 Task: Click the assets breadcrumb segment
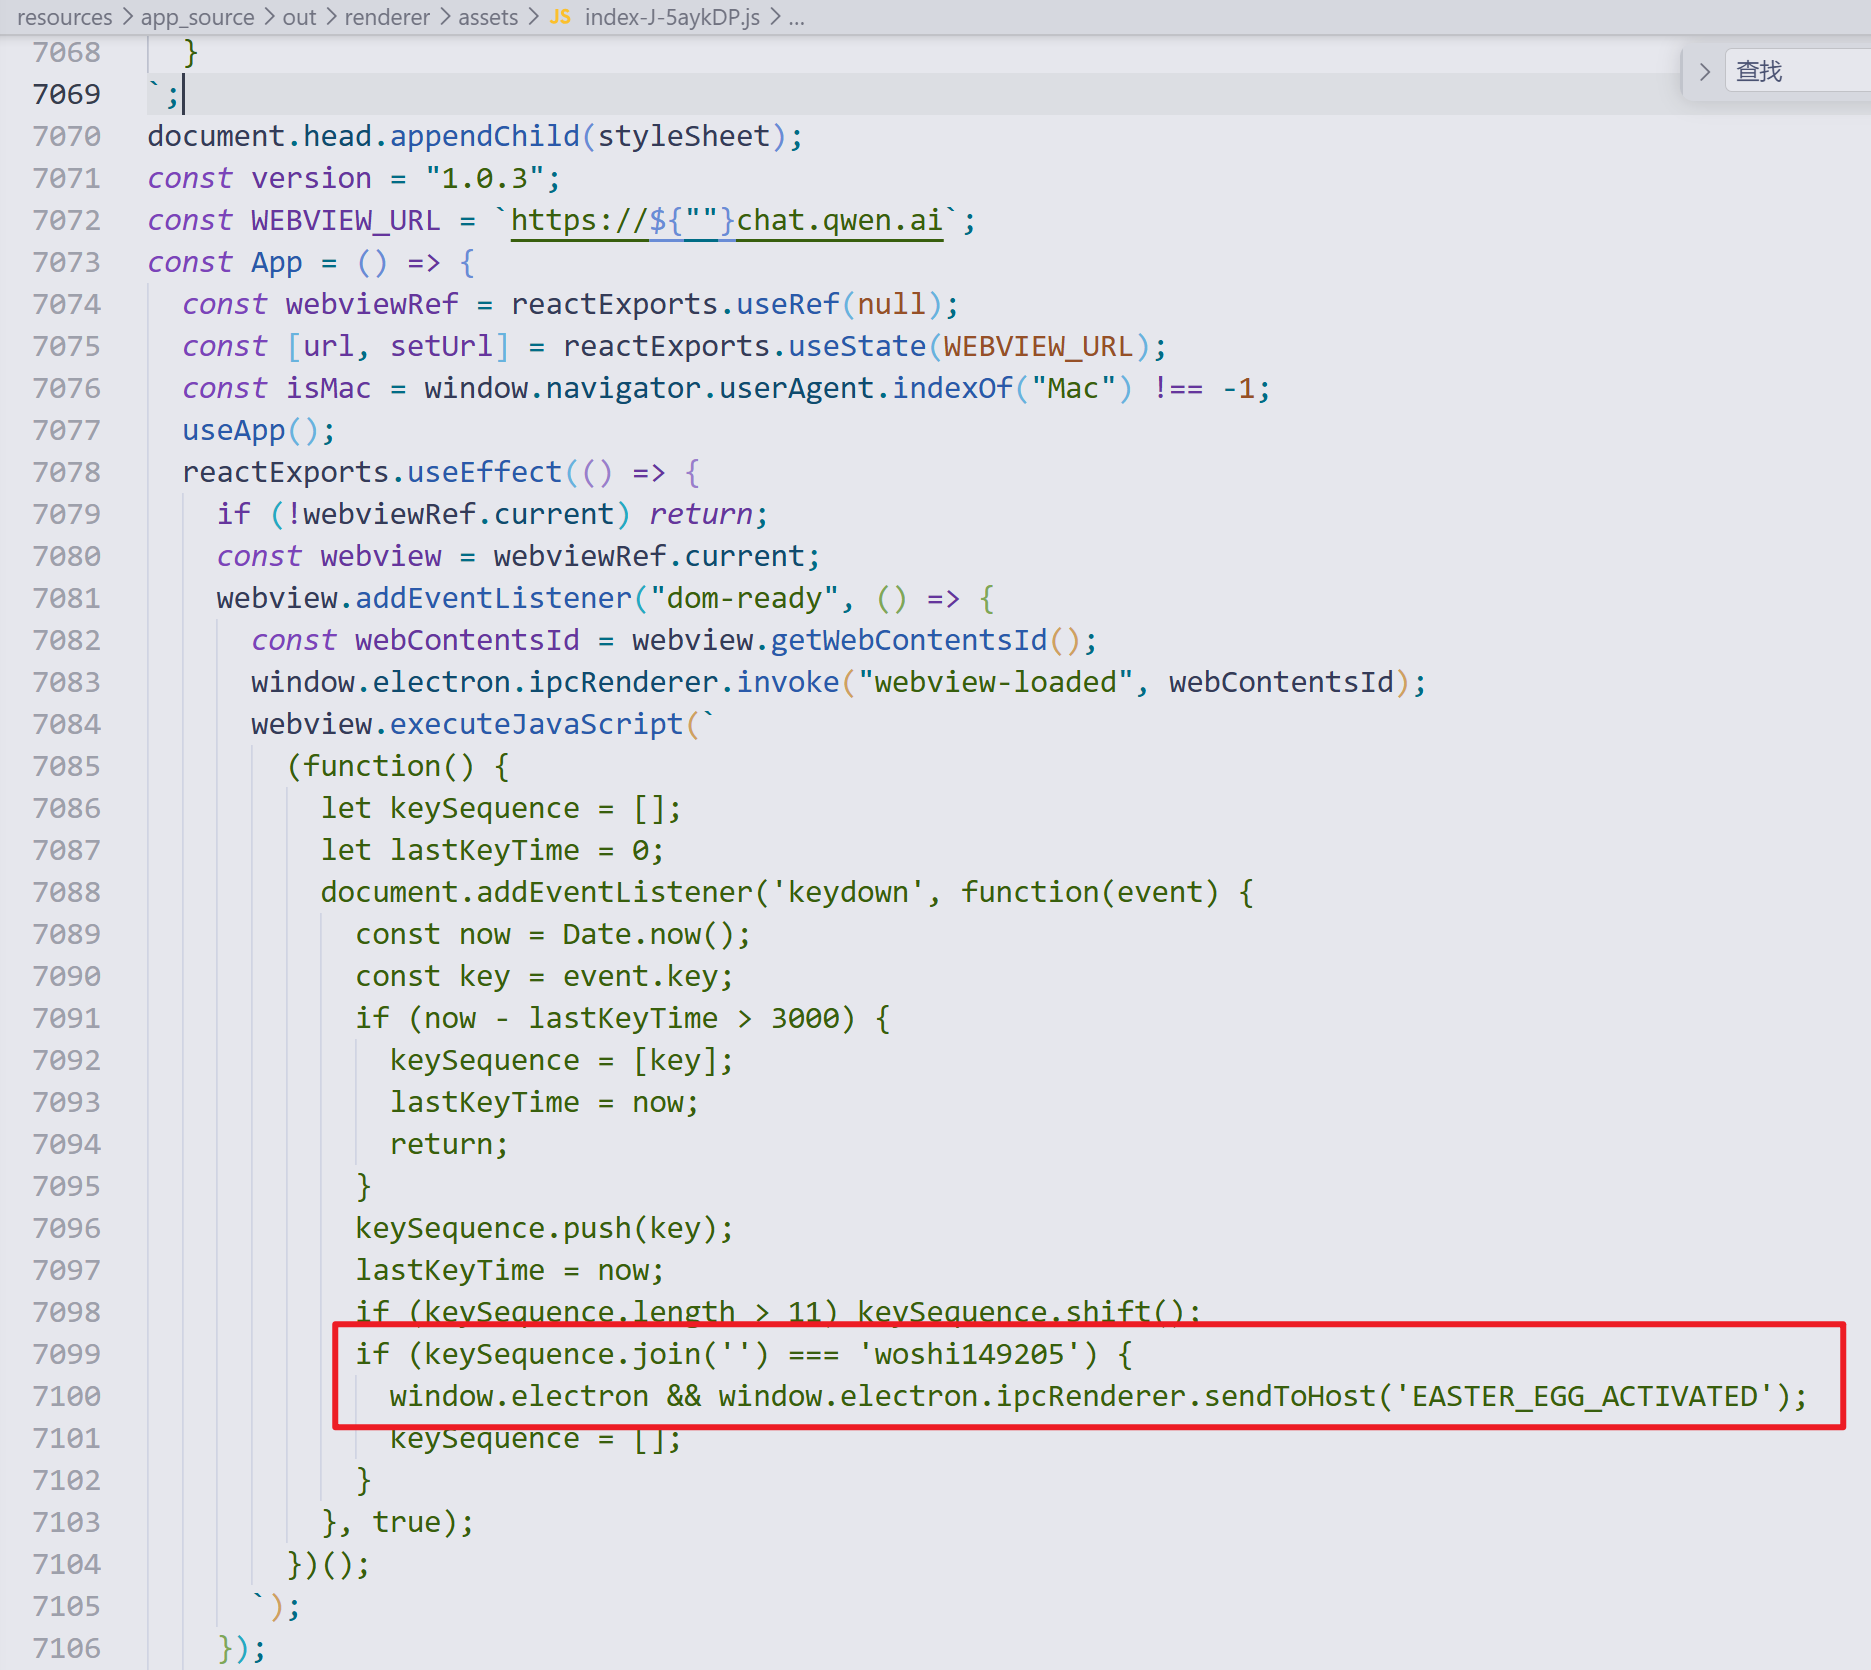[488, 17]
